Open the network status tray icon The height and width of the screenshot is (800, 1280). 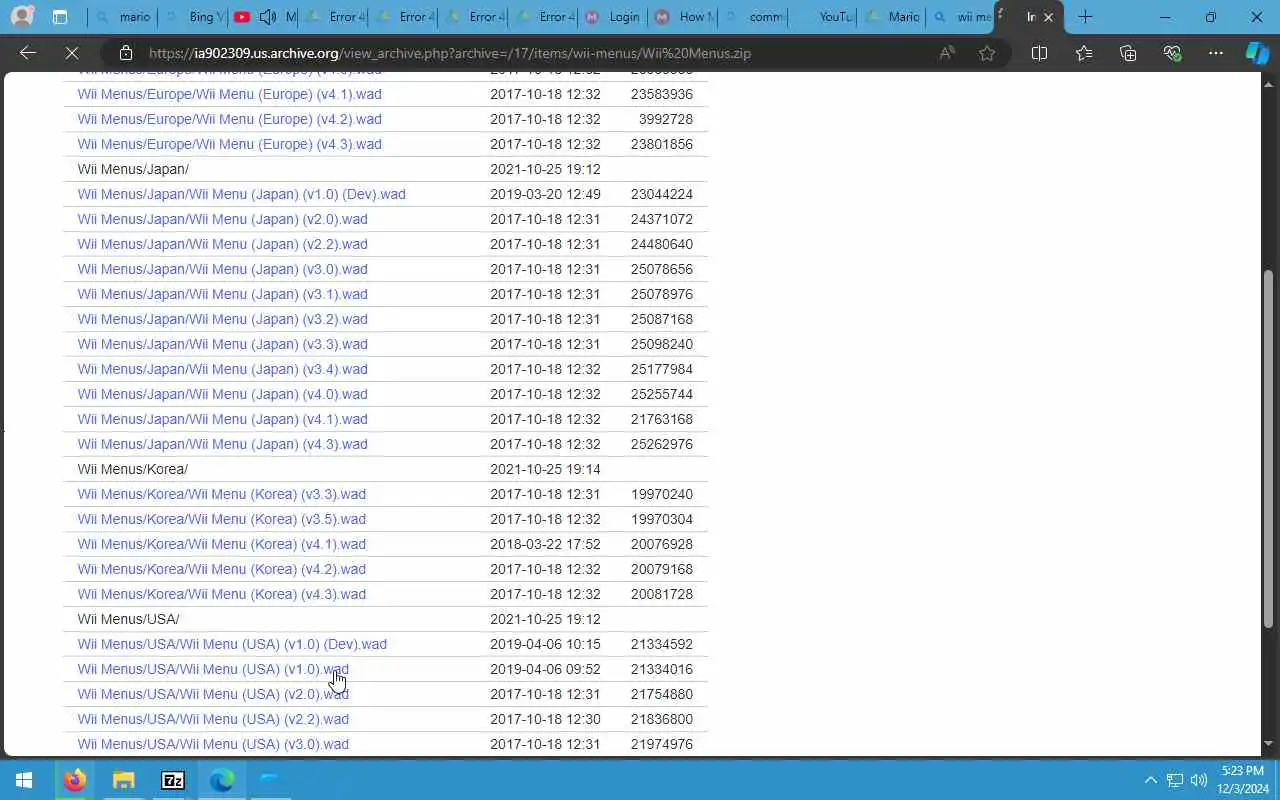click(x=1175, y=780)
